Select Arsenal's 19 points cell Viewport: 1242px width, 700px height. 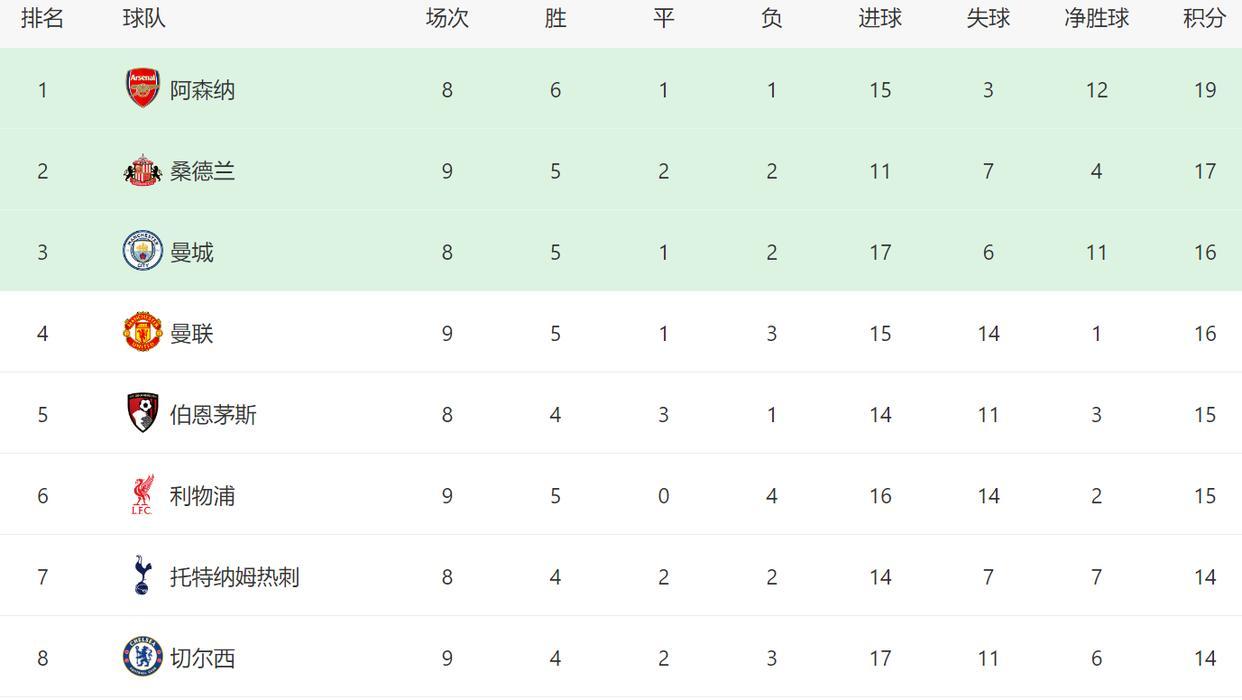click(x=1204, y=90)
